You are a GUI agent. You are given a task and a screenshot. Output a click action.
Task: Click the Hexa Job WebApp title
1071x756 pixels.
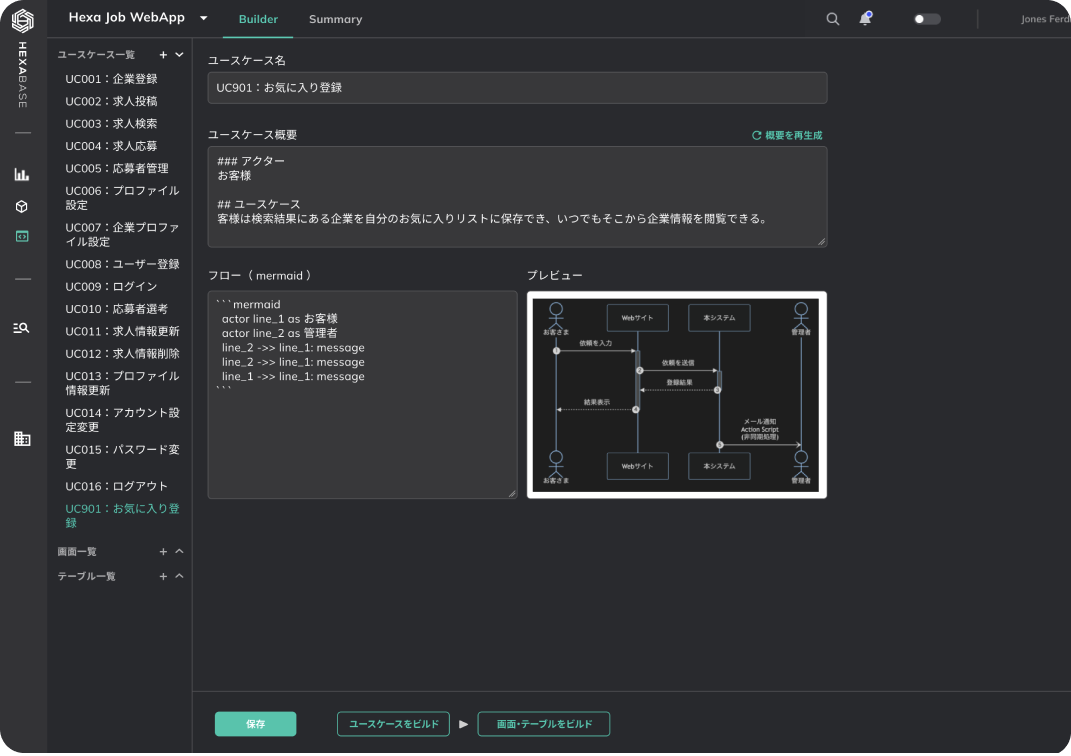point(126,18)
